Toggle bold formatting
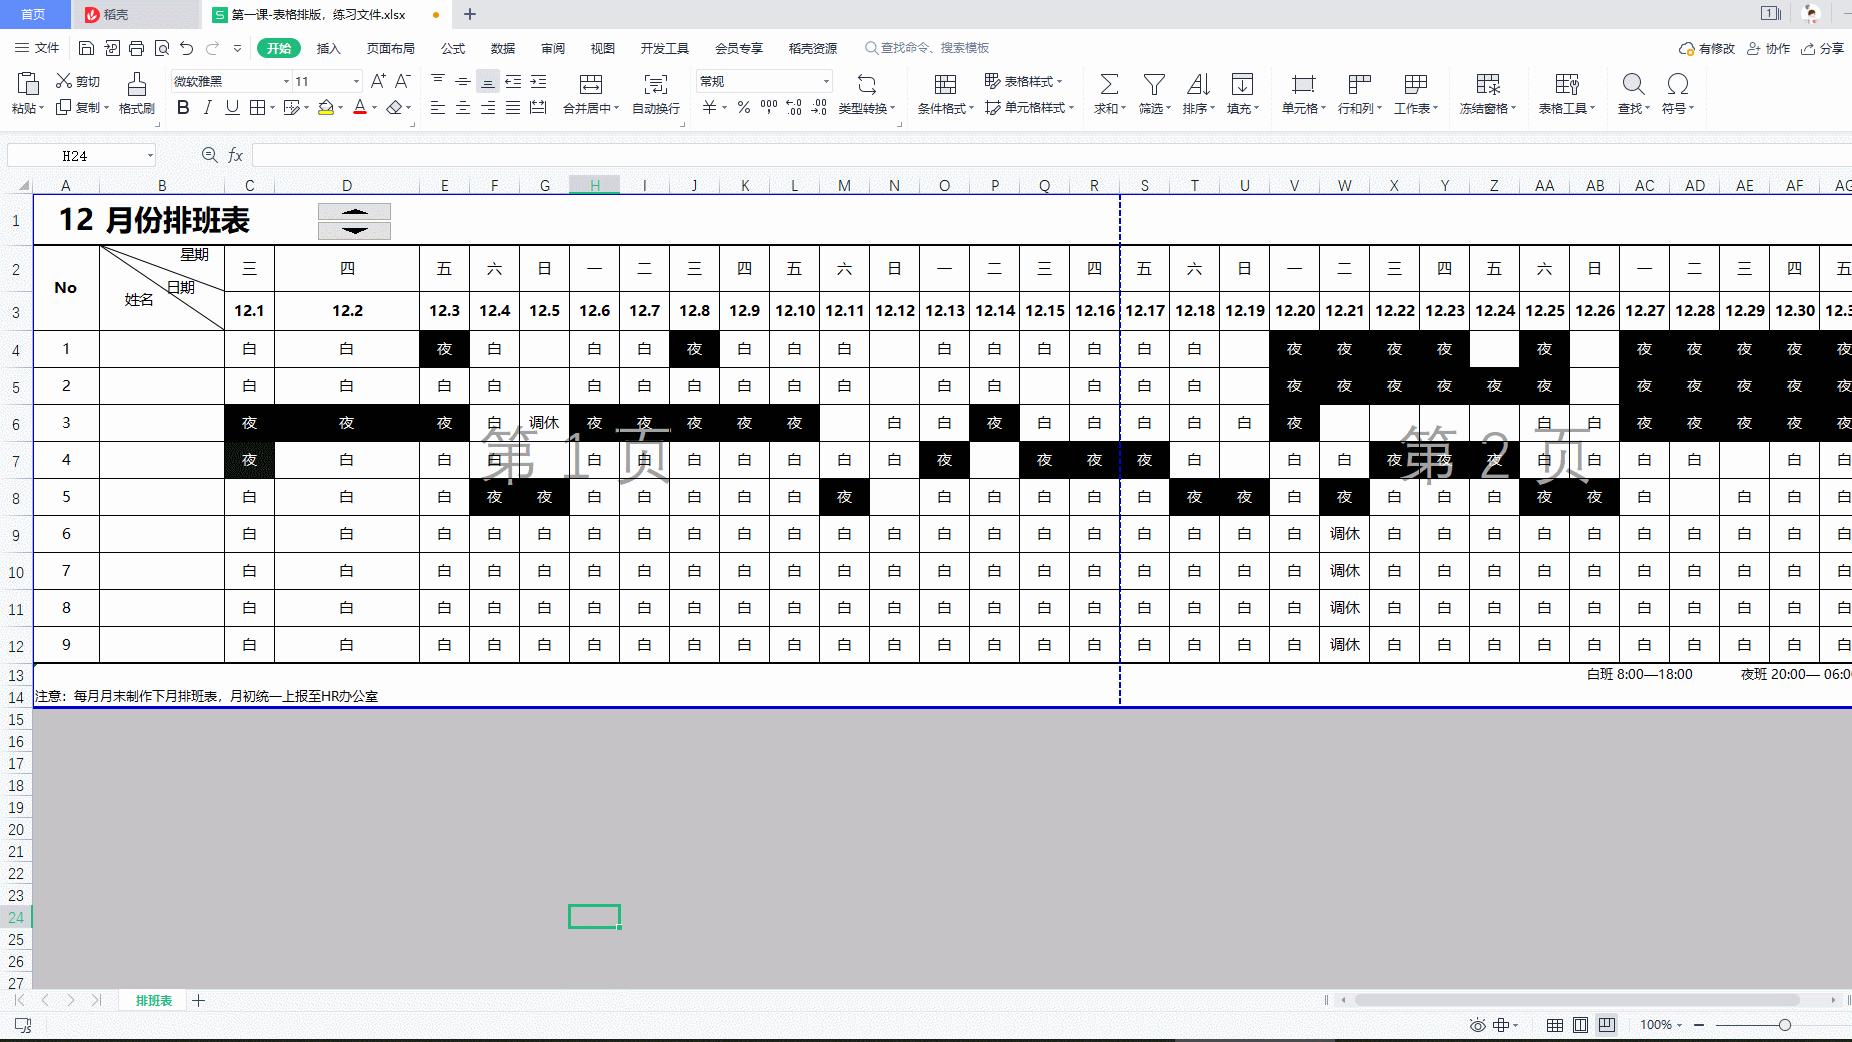The height and width of the screenshot is (1042, 1852). [x=183, y=107]
